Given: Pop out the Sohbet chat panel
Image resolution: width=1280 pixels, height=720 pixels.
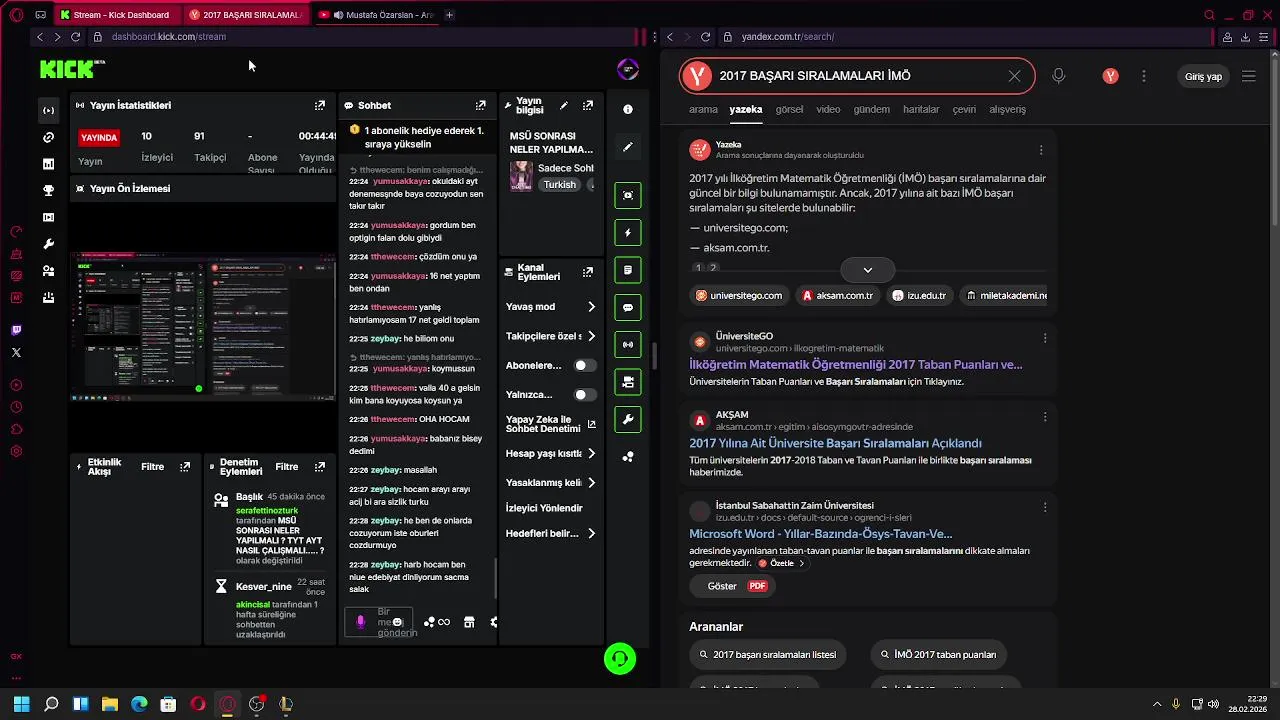Looking at the screenshot, I should [481, 105].
